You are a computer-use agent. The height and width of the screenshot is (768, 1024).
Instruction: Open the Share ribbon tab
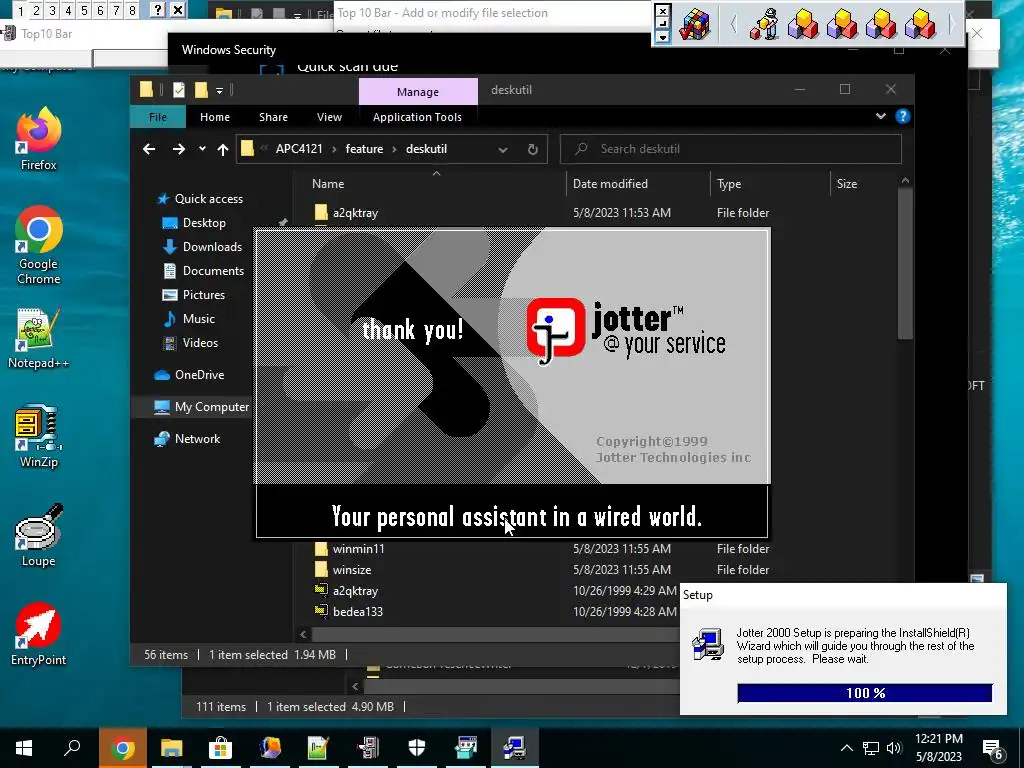coord(273,117)
